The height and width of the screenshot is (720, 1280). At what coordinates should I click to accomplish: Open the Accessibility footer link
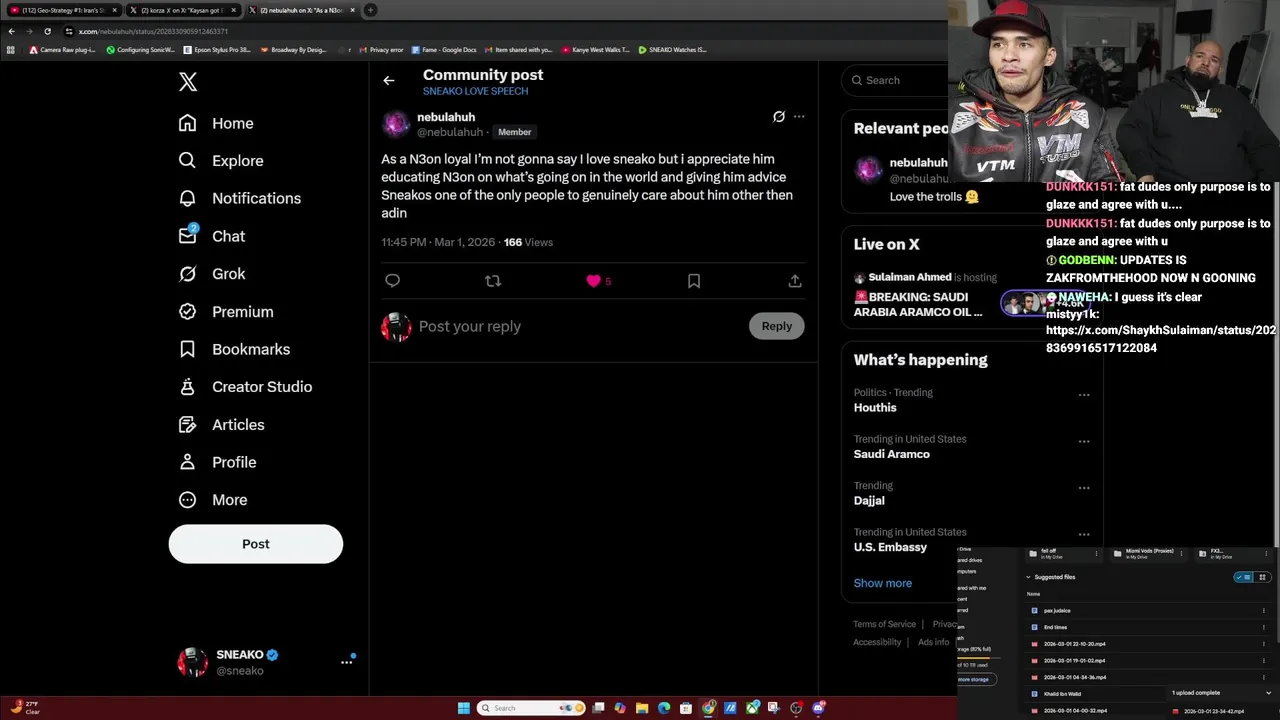tap(877, 642)
